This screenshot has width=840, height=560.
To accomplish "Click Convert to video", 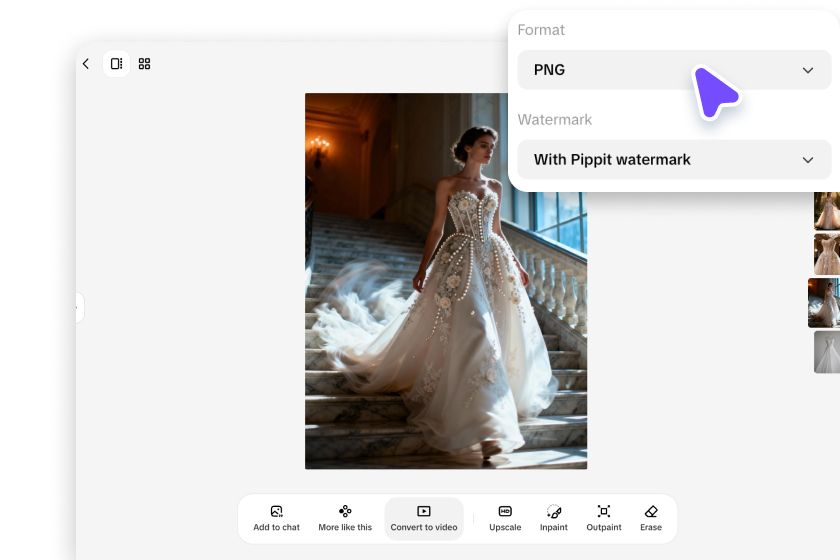I will (x=424, y=518).
